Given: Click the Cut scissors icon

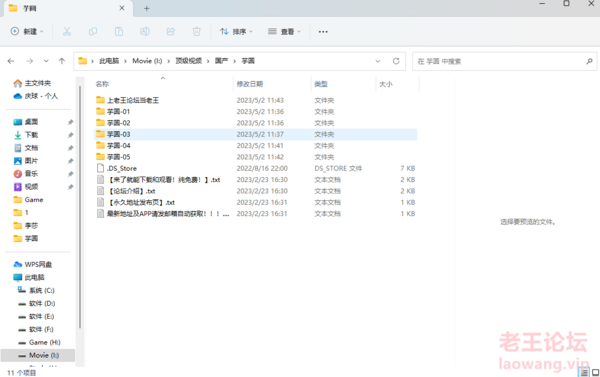Looking at the screenshot, I should (67, 31).
